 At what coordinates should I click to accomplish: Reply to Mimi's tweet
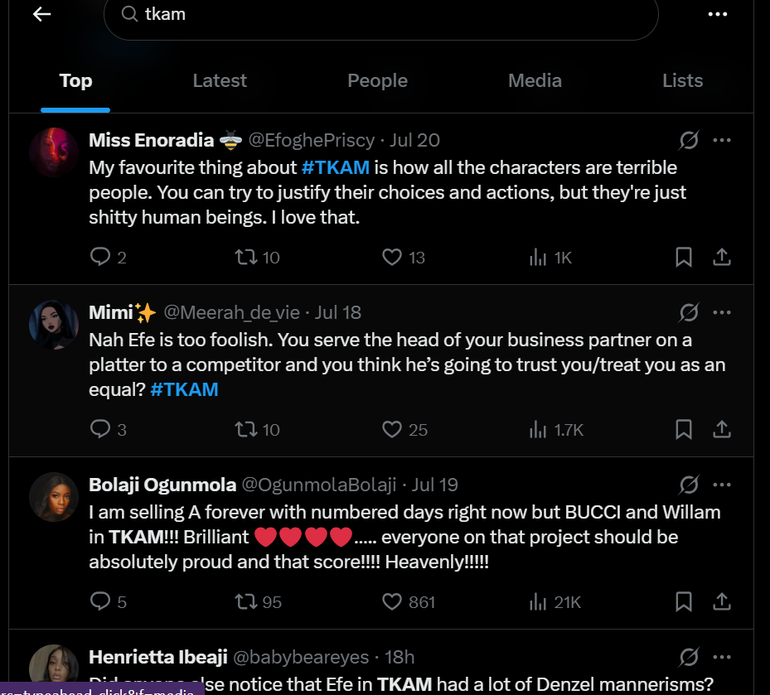tap(100, 429)
